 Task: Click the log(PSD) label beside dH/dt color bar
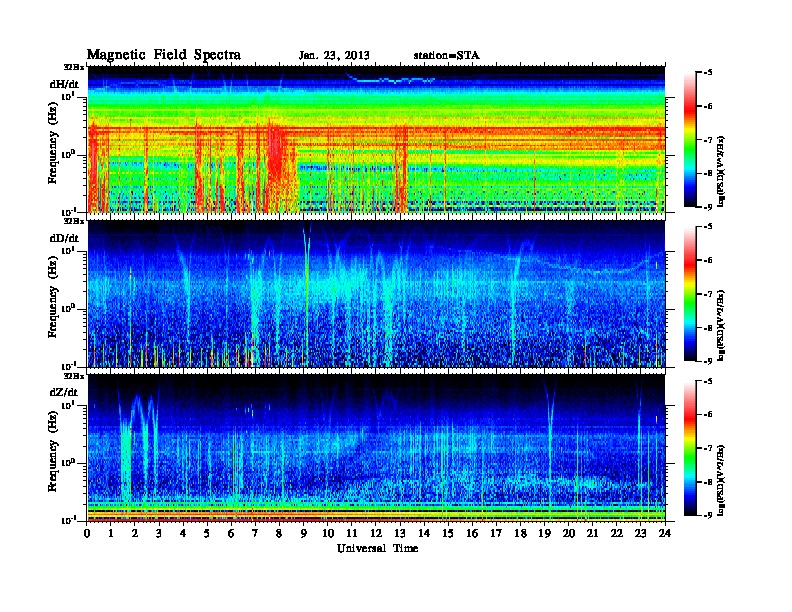click(x=722, y=171)
